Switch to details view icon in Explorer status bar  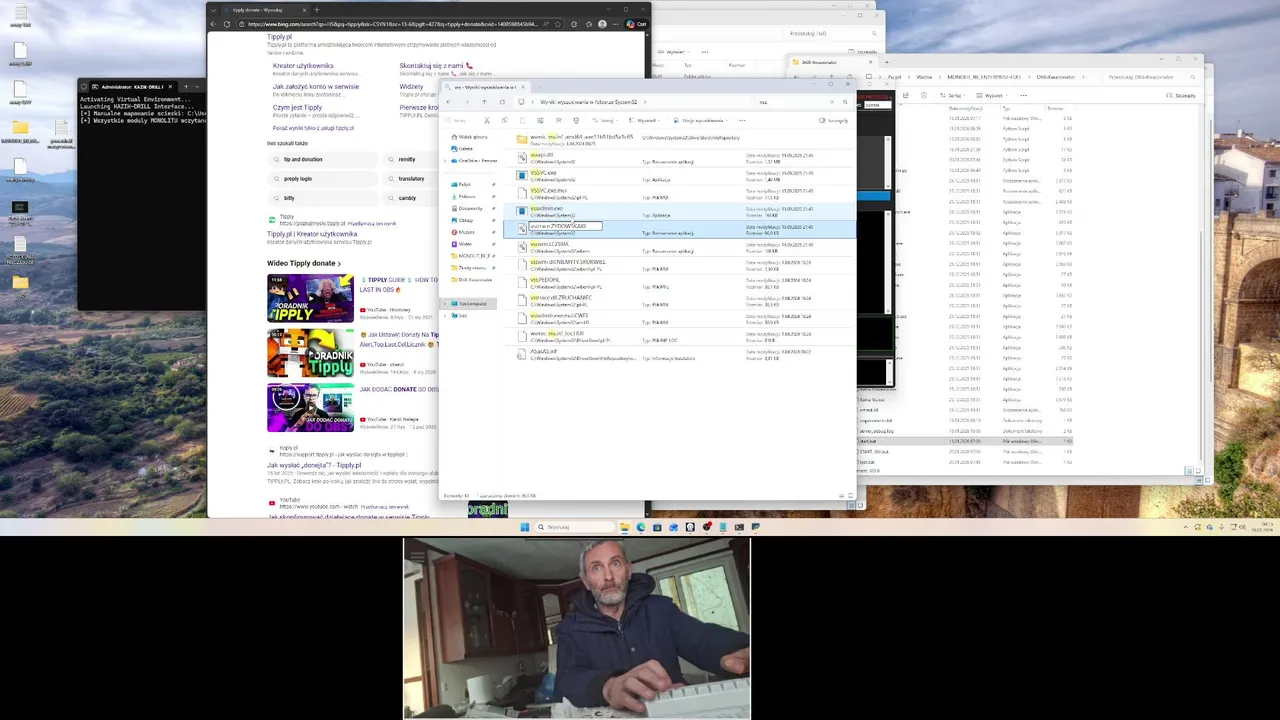click(x=841, y=496)
